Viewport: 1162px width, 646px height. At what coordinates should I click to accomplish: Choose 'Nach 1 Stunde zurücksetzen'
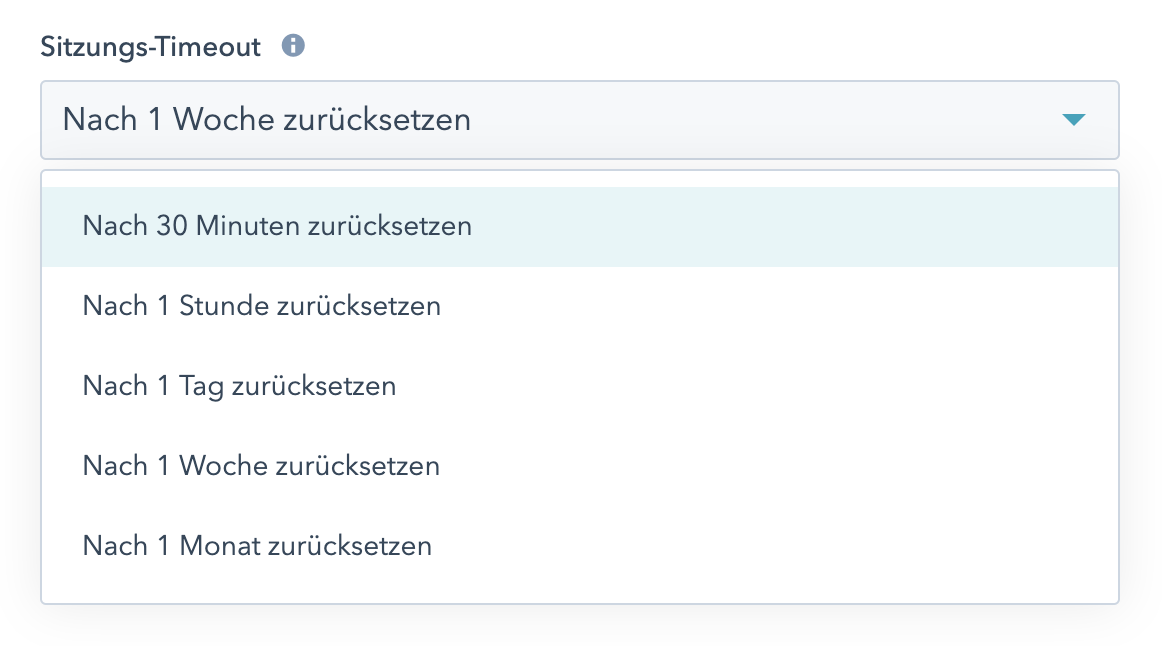(262, 306)
